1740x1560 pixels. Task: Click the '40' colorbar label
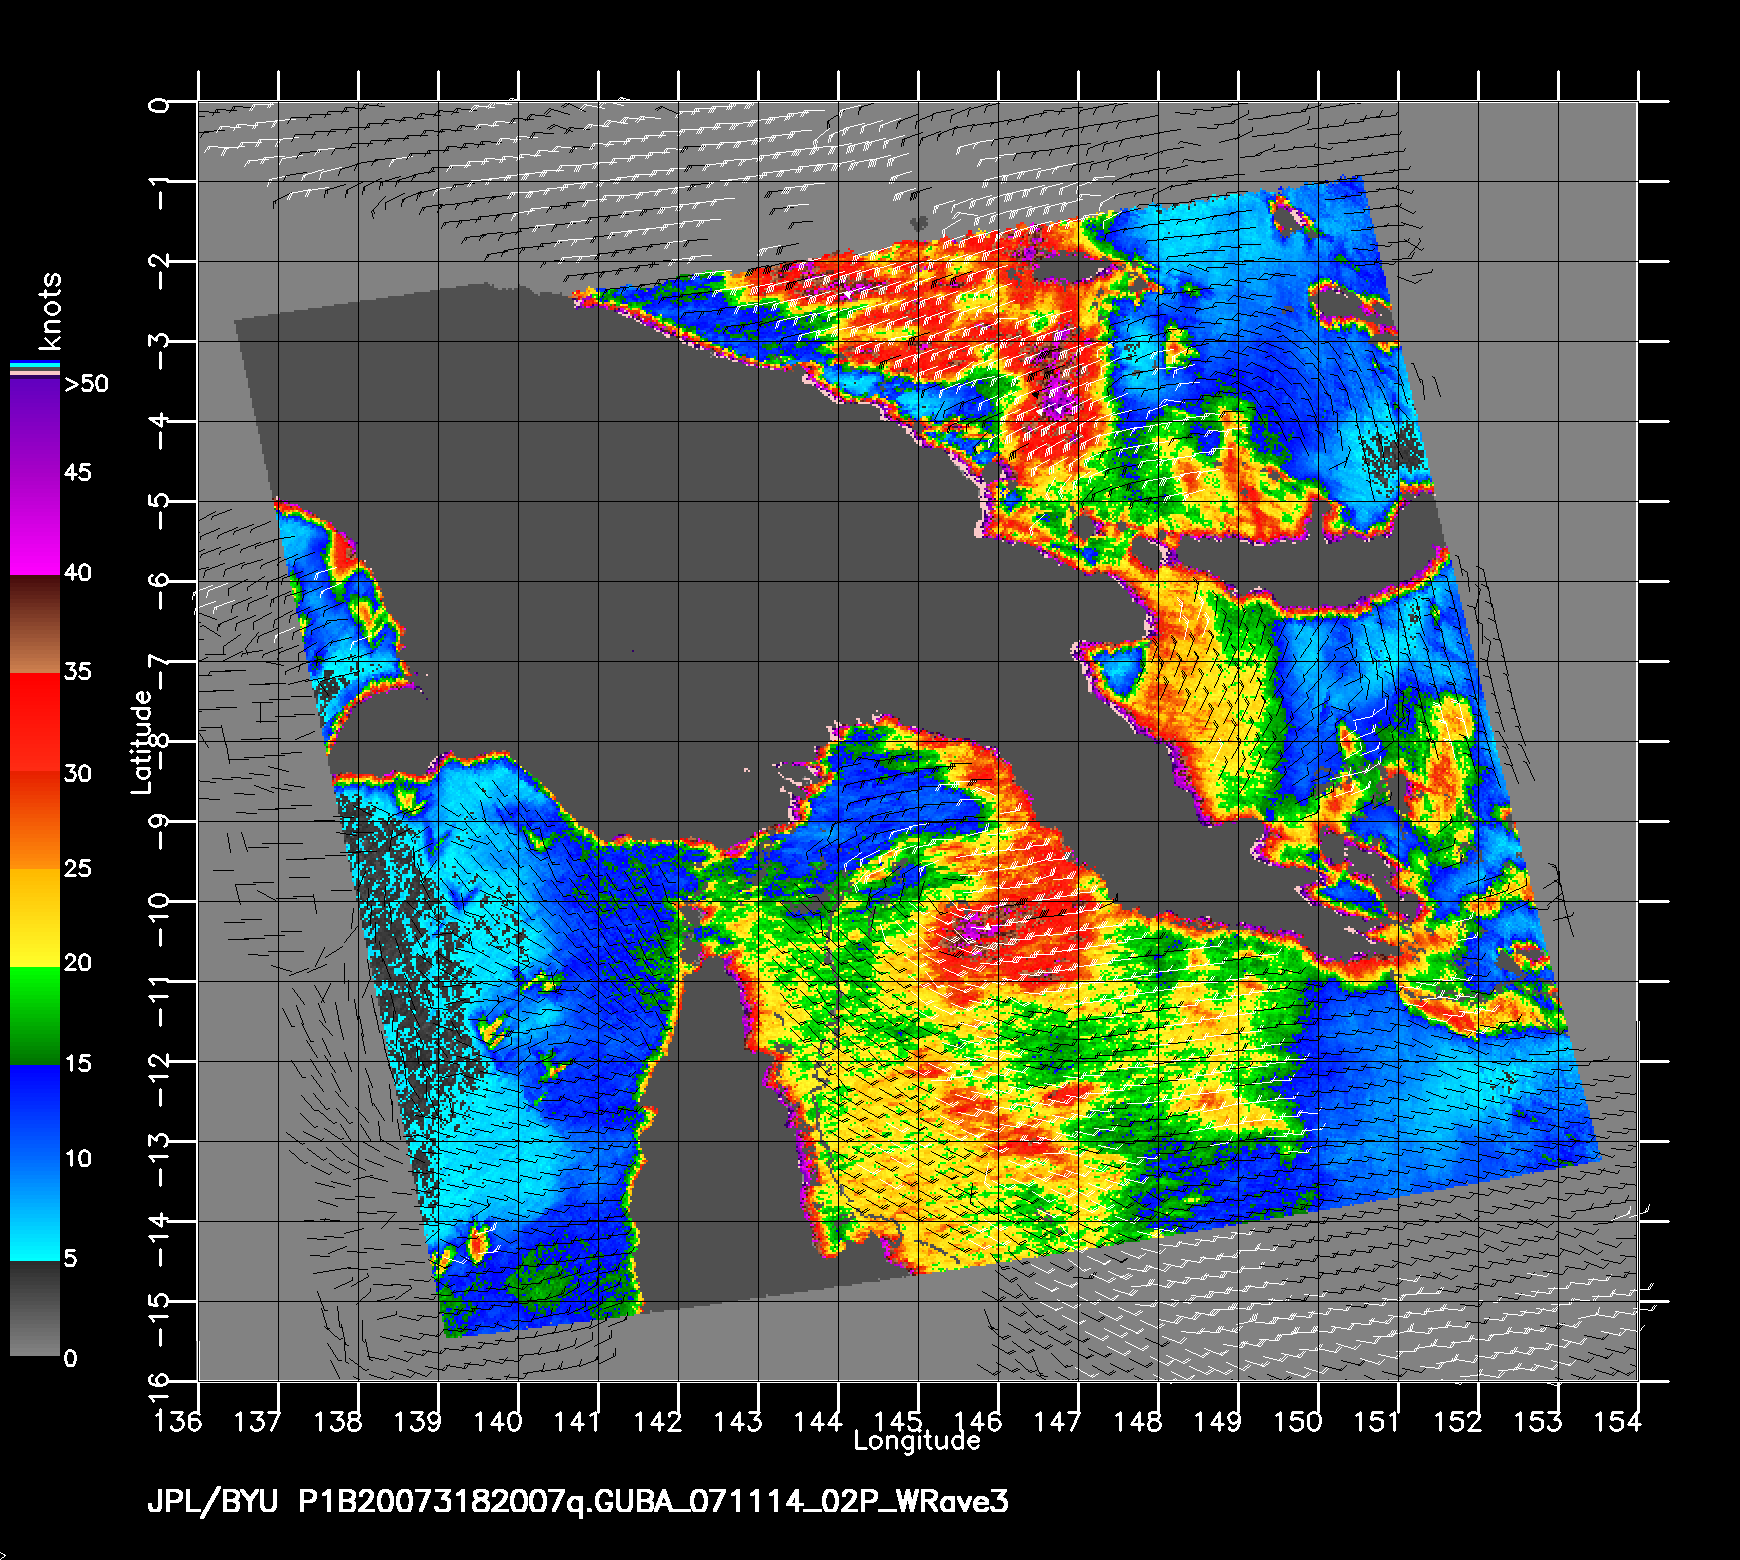pyautogui.click(x=78, y=573)
